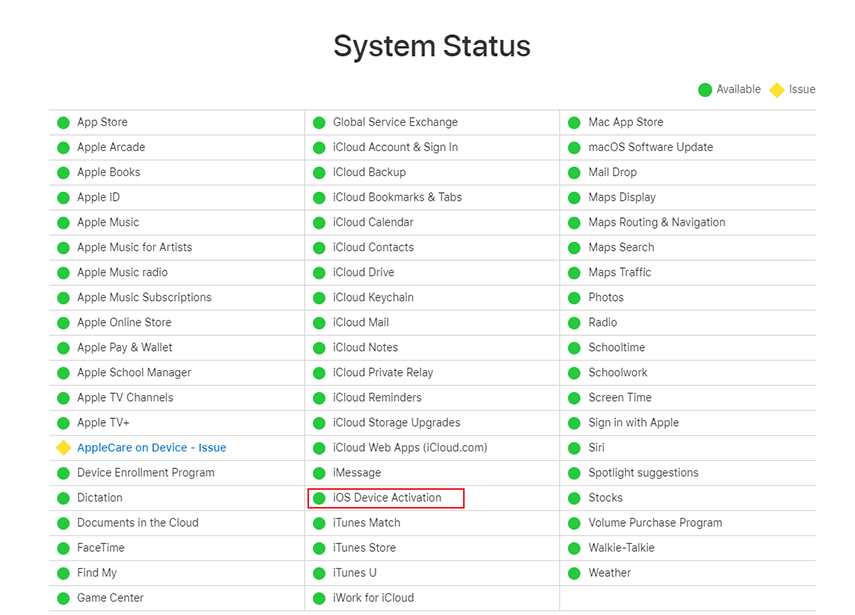Select the Apple Music for Artists entry
The width and height of the screenshot is (855, 615).
pyautogui.click(x=135, y=248)
